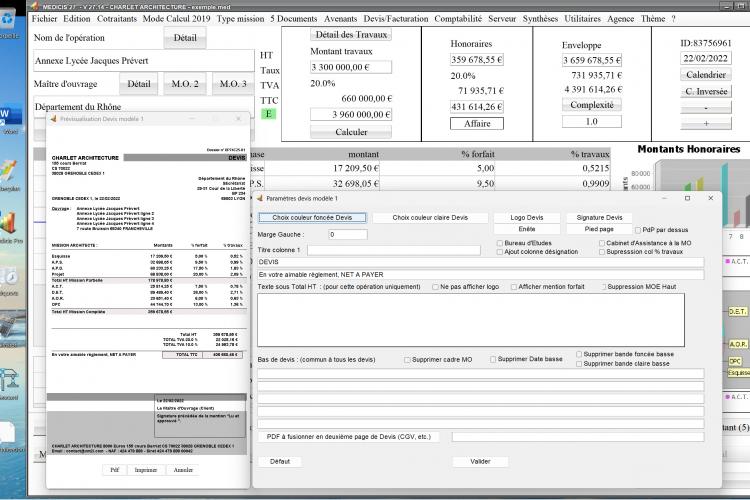Click the Titre colonne 1 field
Screen dimensions: 750x500
pos(394,250)
